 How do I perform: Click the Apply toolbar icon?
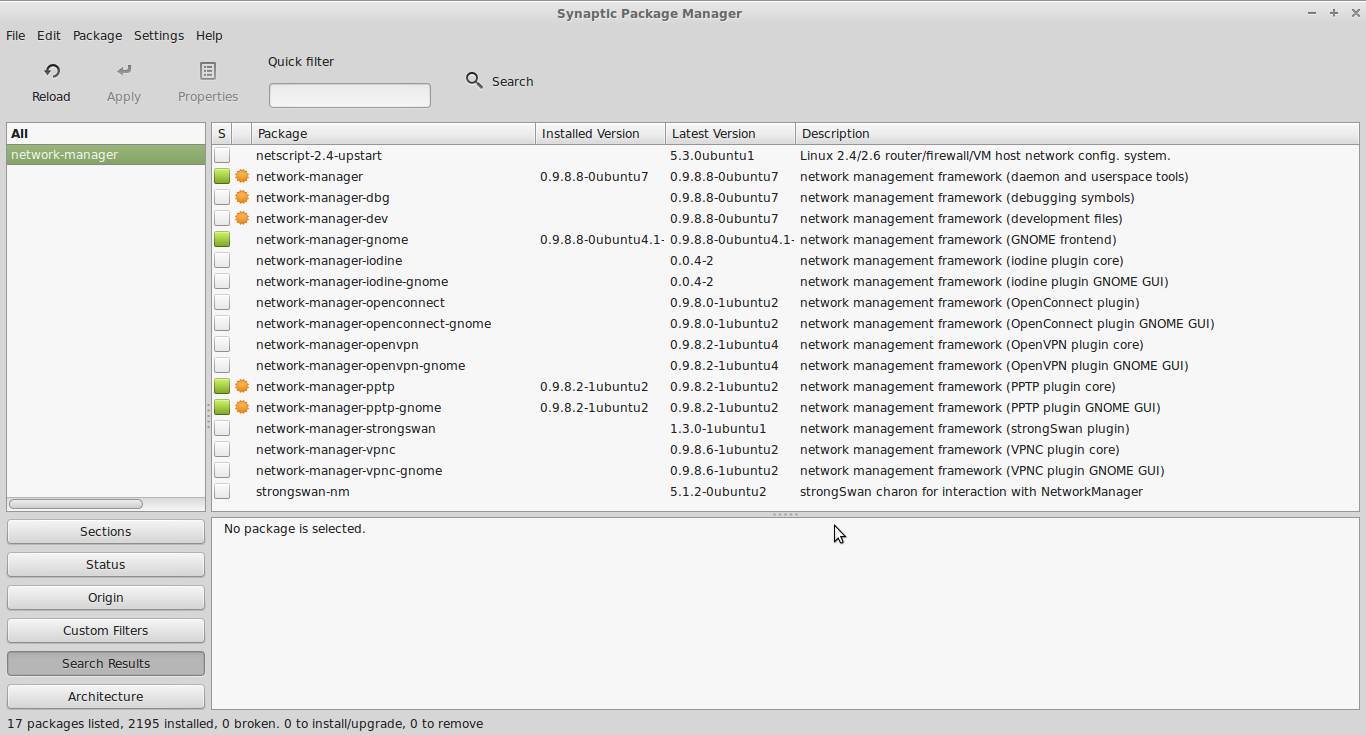[124, 71]
